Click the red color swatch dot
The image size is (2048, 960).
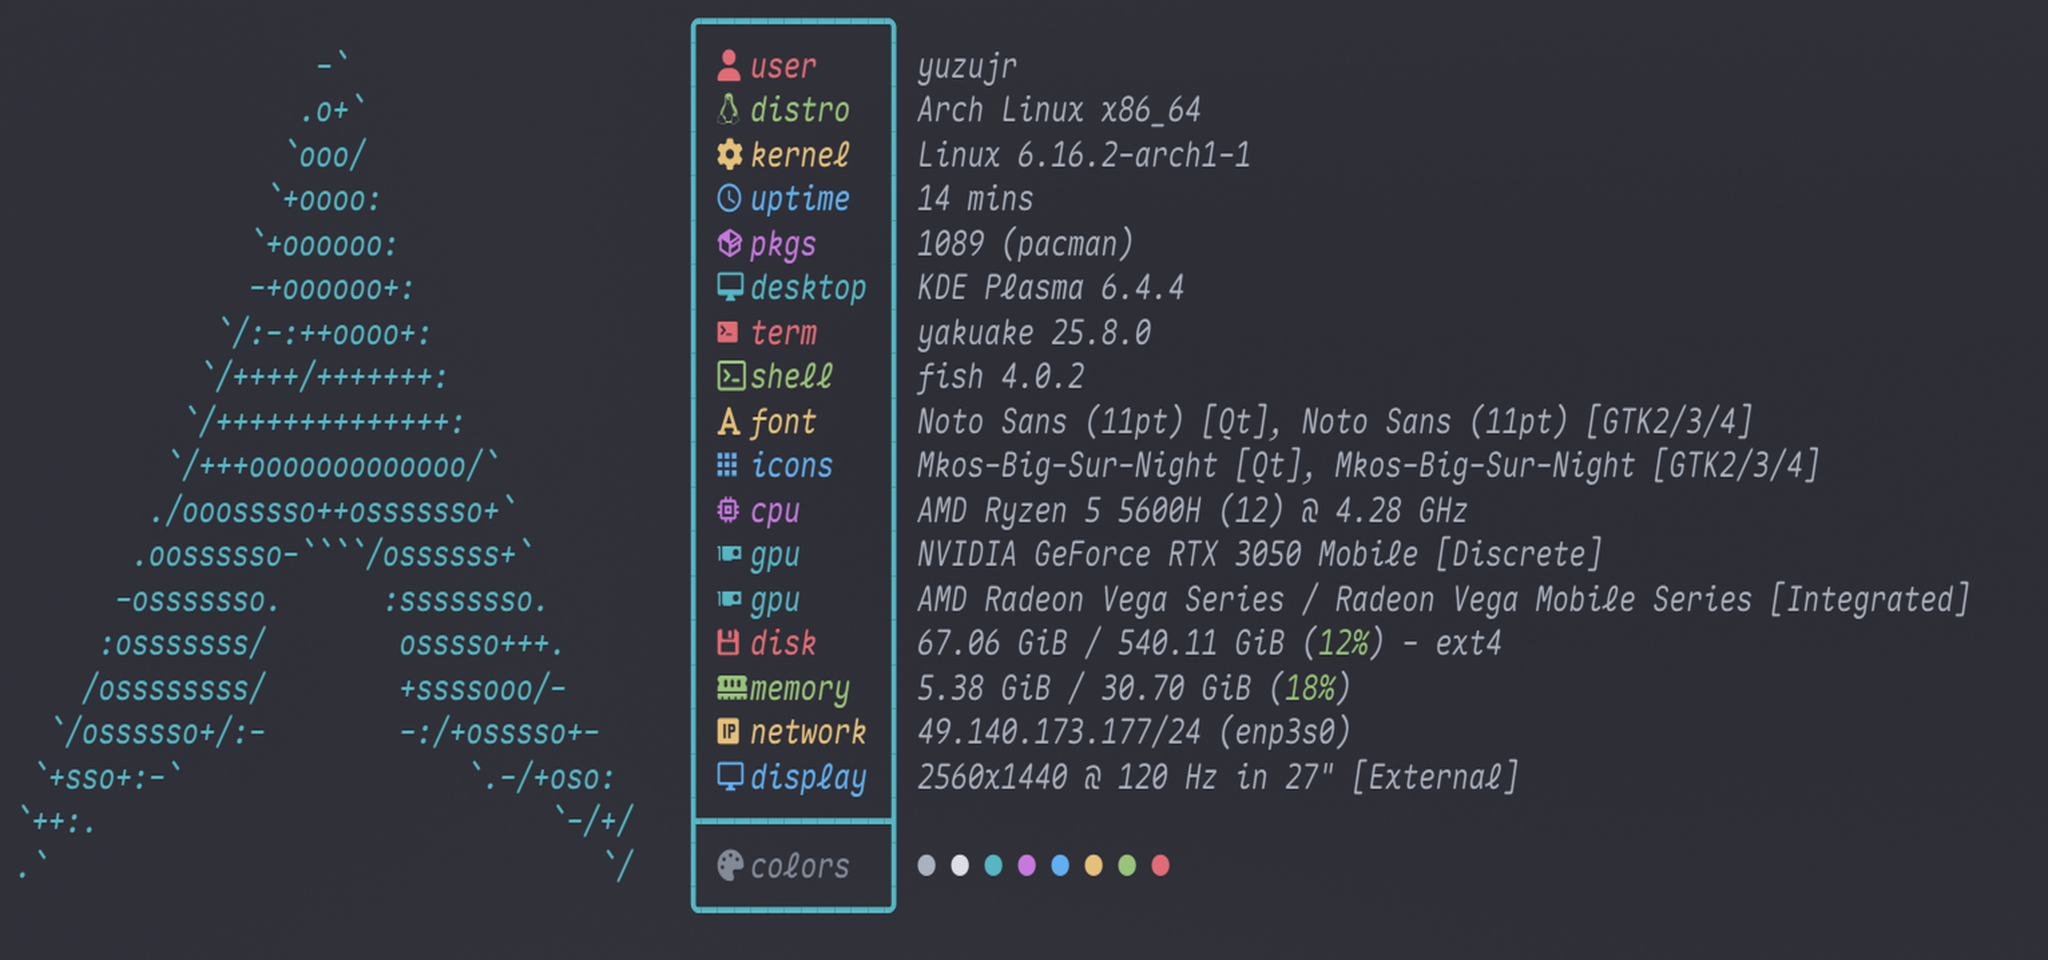pyautogui.click(x=1160, y=865)
